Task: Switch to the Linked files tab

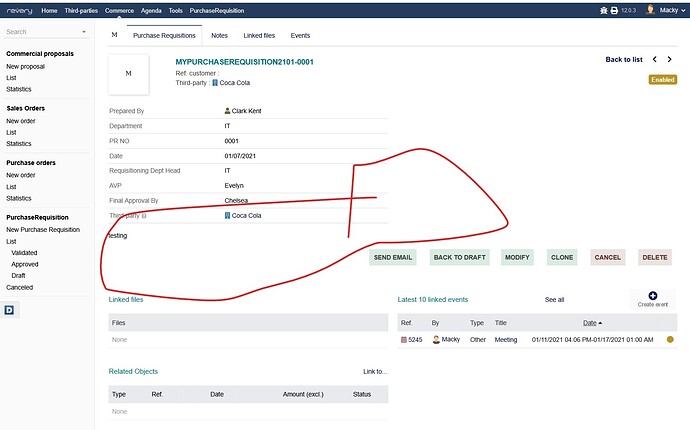Action: (x=259, y=35)
